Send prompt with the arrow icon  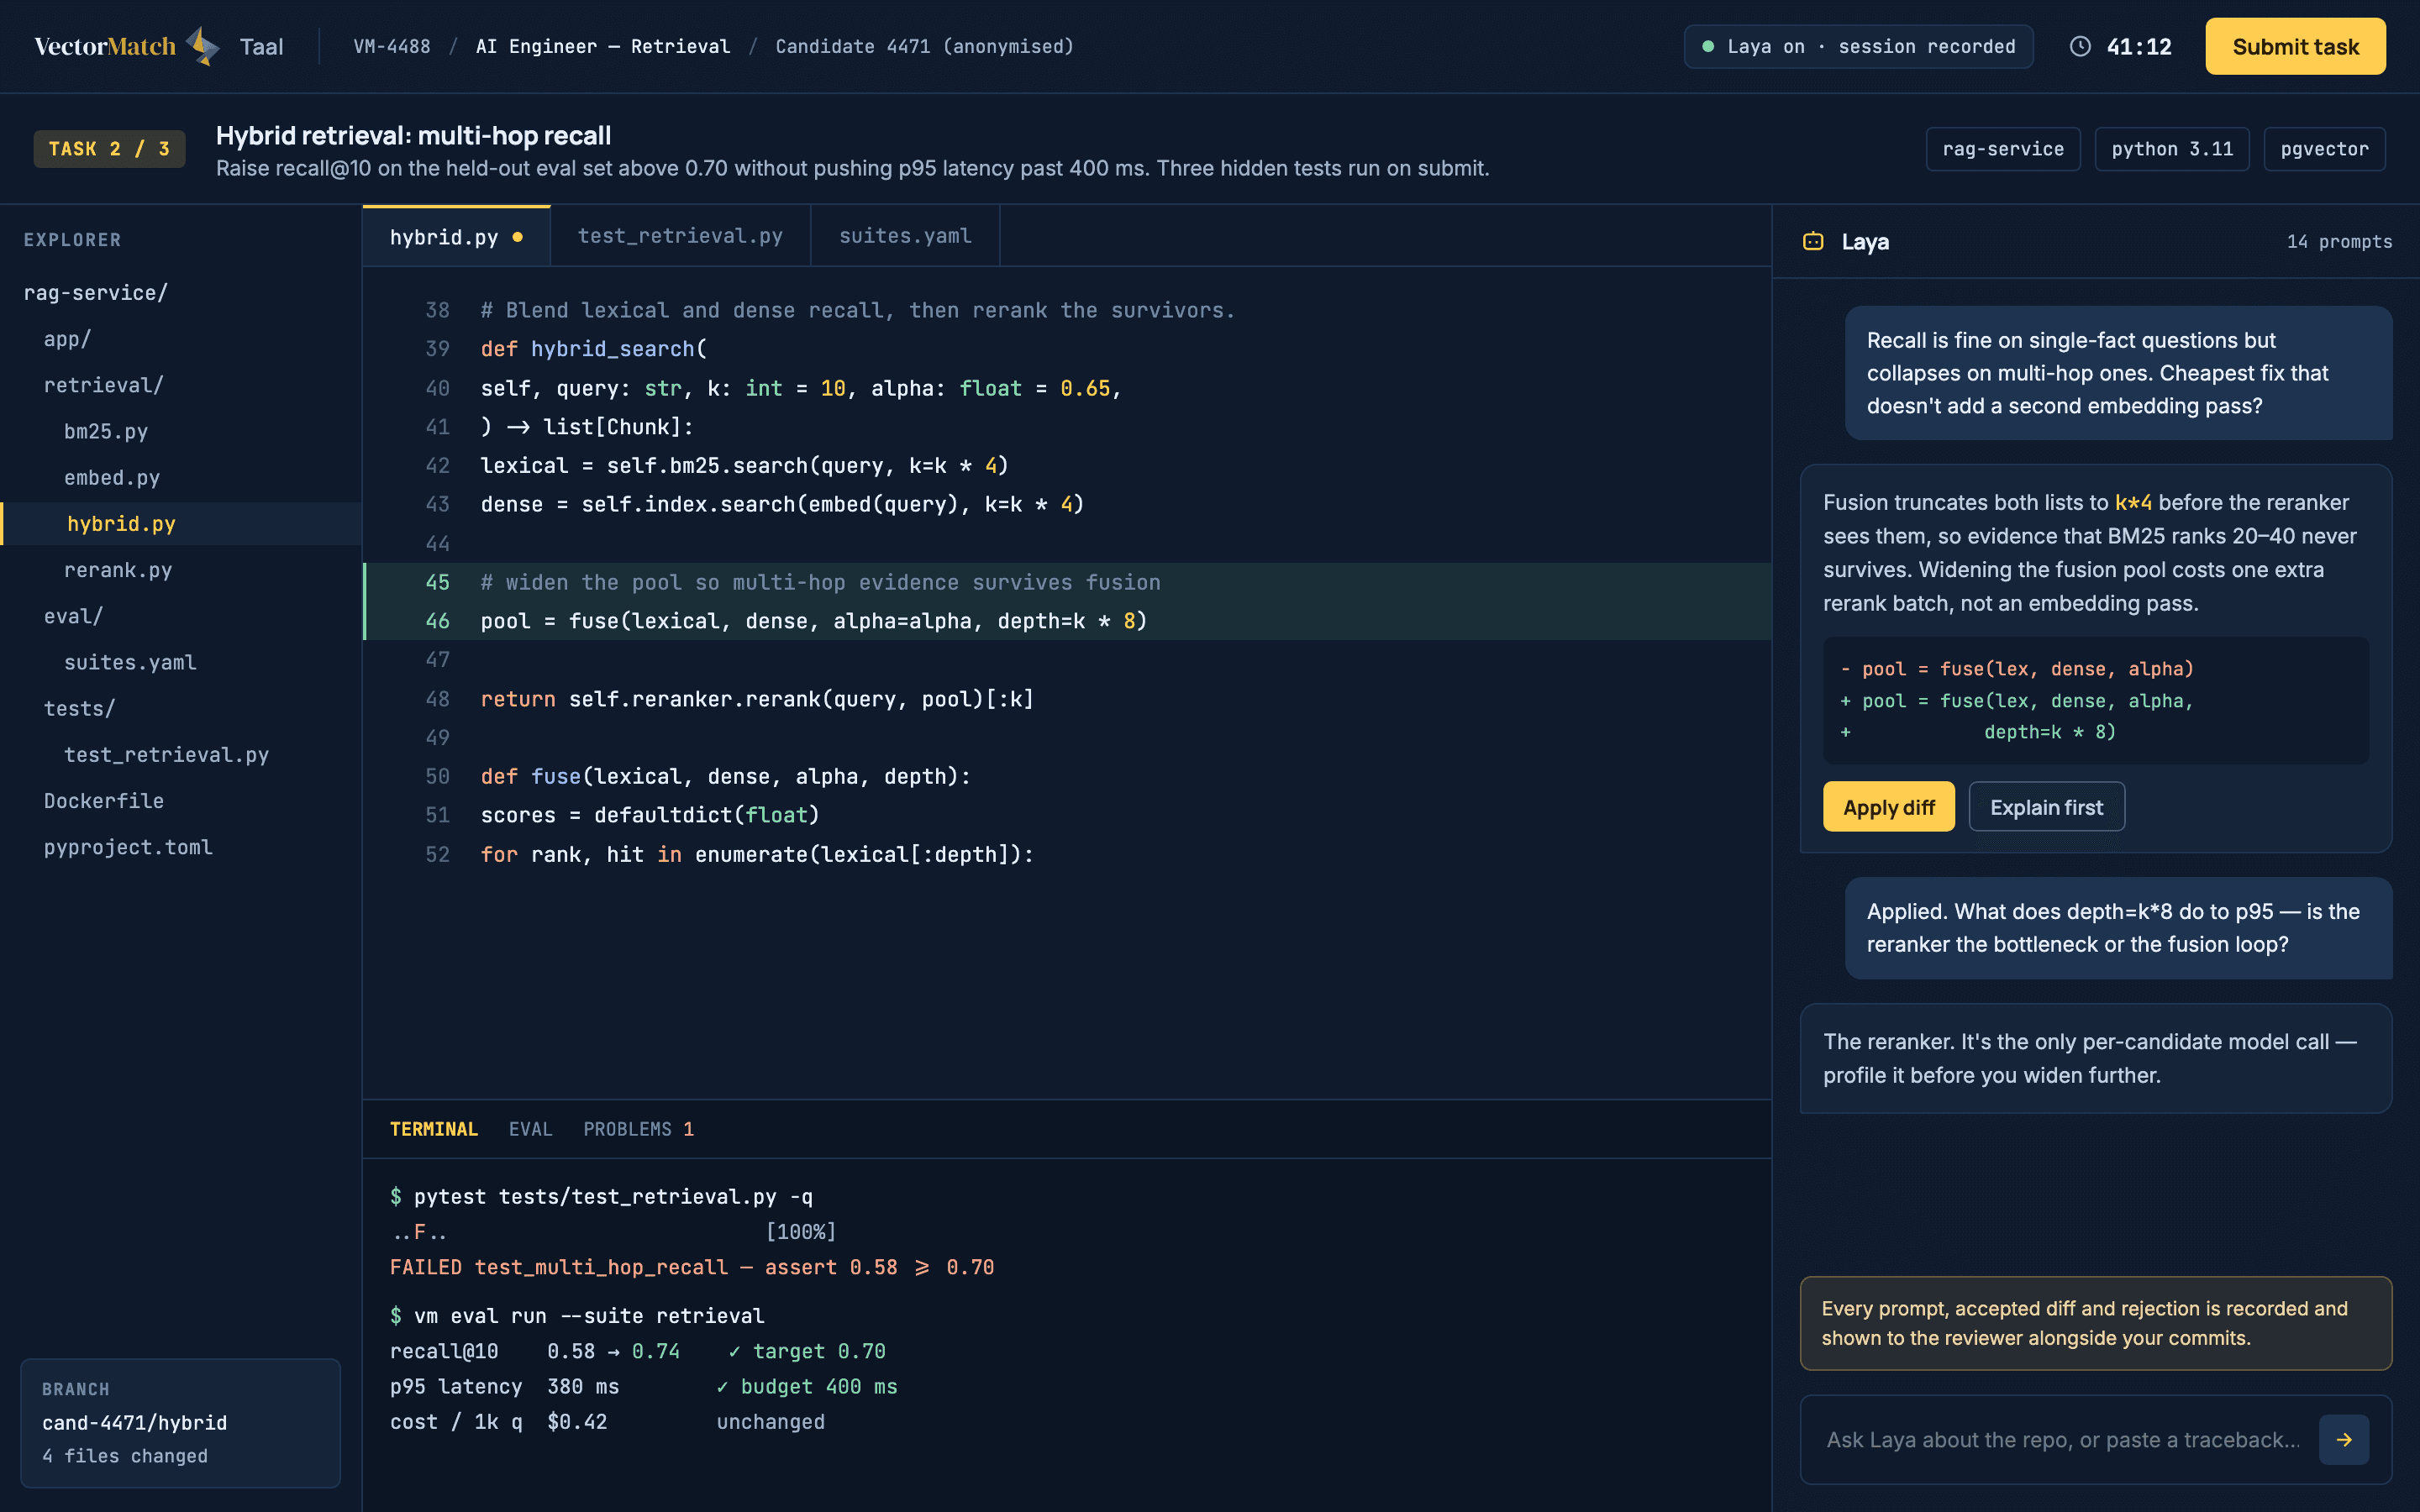2344,1439
